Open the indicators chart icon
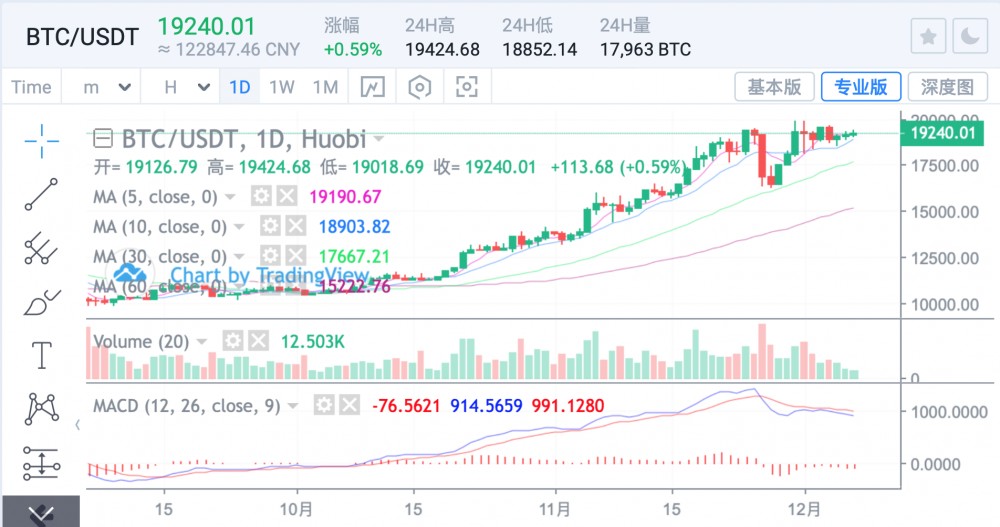Viewport: 1000px width, 527px height. [372, 87]
